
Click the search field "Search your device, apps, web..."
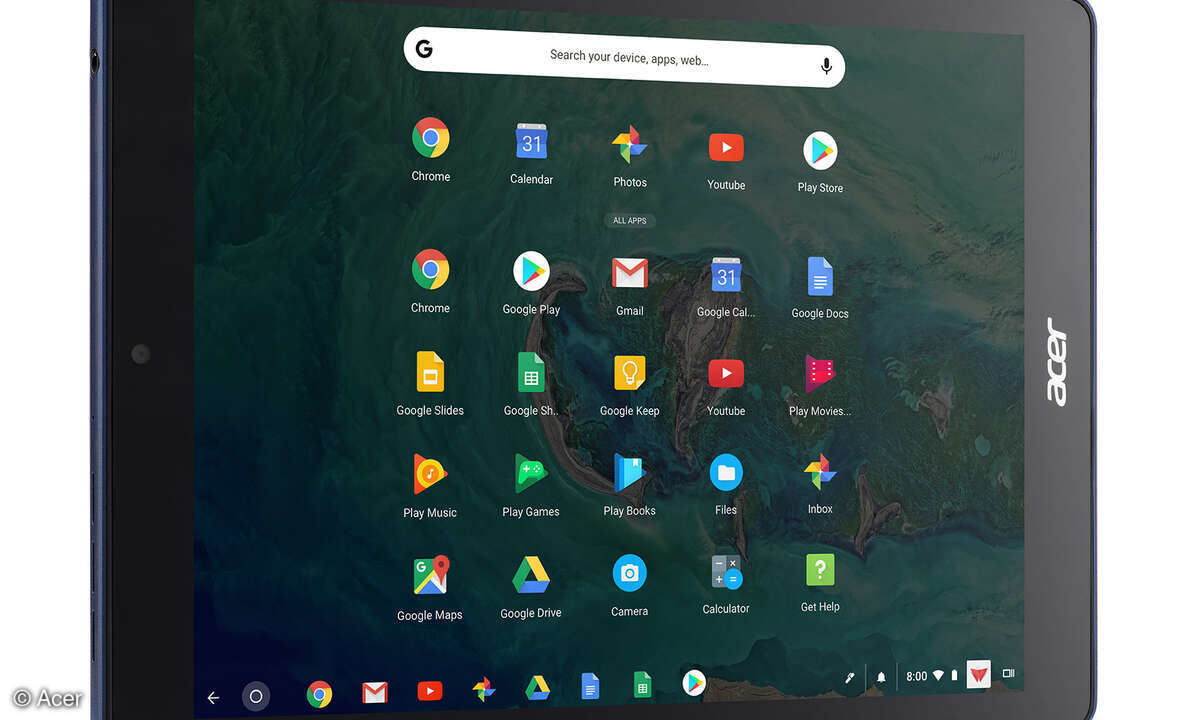click(x=624, y=58)
